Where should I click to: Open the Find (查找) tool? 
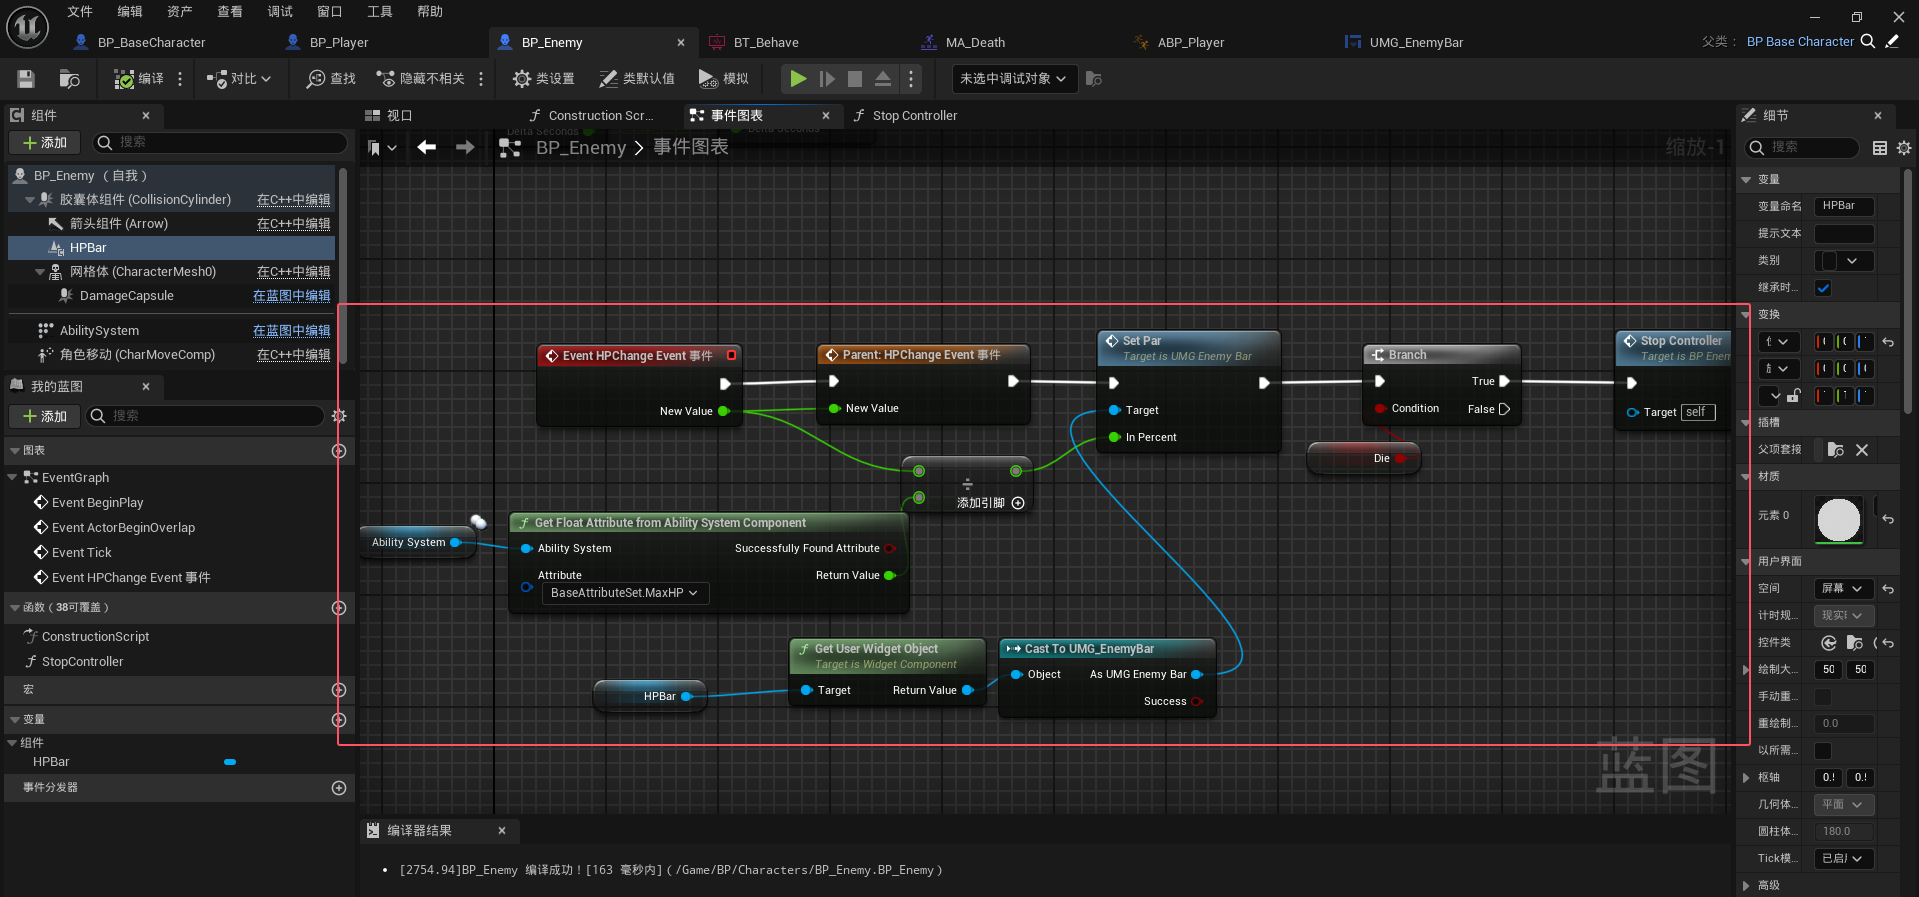331,79
